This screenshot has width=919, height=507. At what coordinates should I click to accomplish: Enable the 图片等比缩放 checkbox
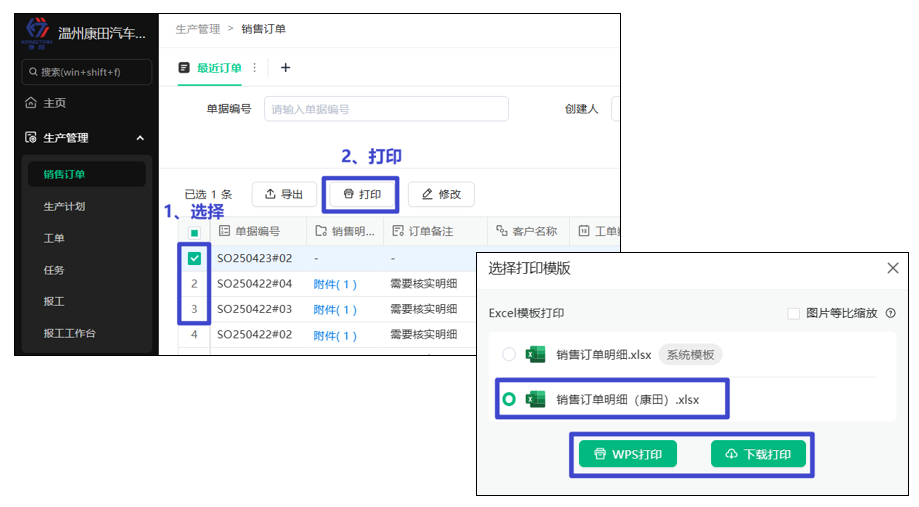794,313
